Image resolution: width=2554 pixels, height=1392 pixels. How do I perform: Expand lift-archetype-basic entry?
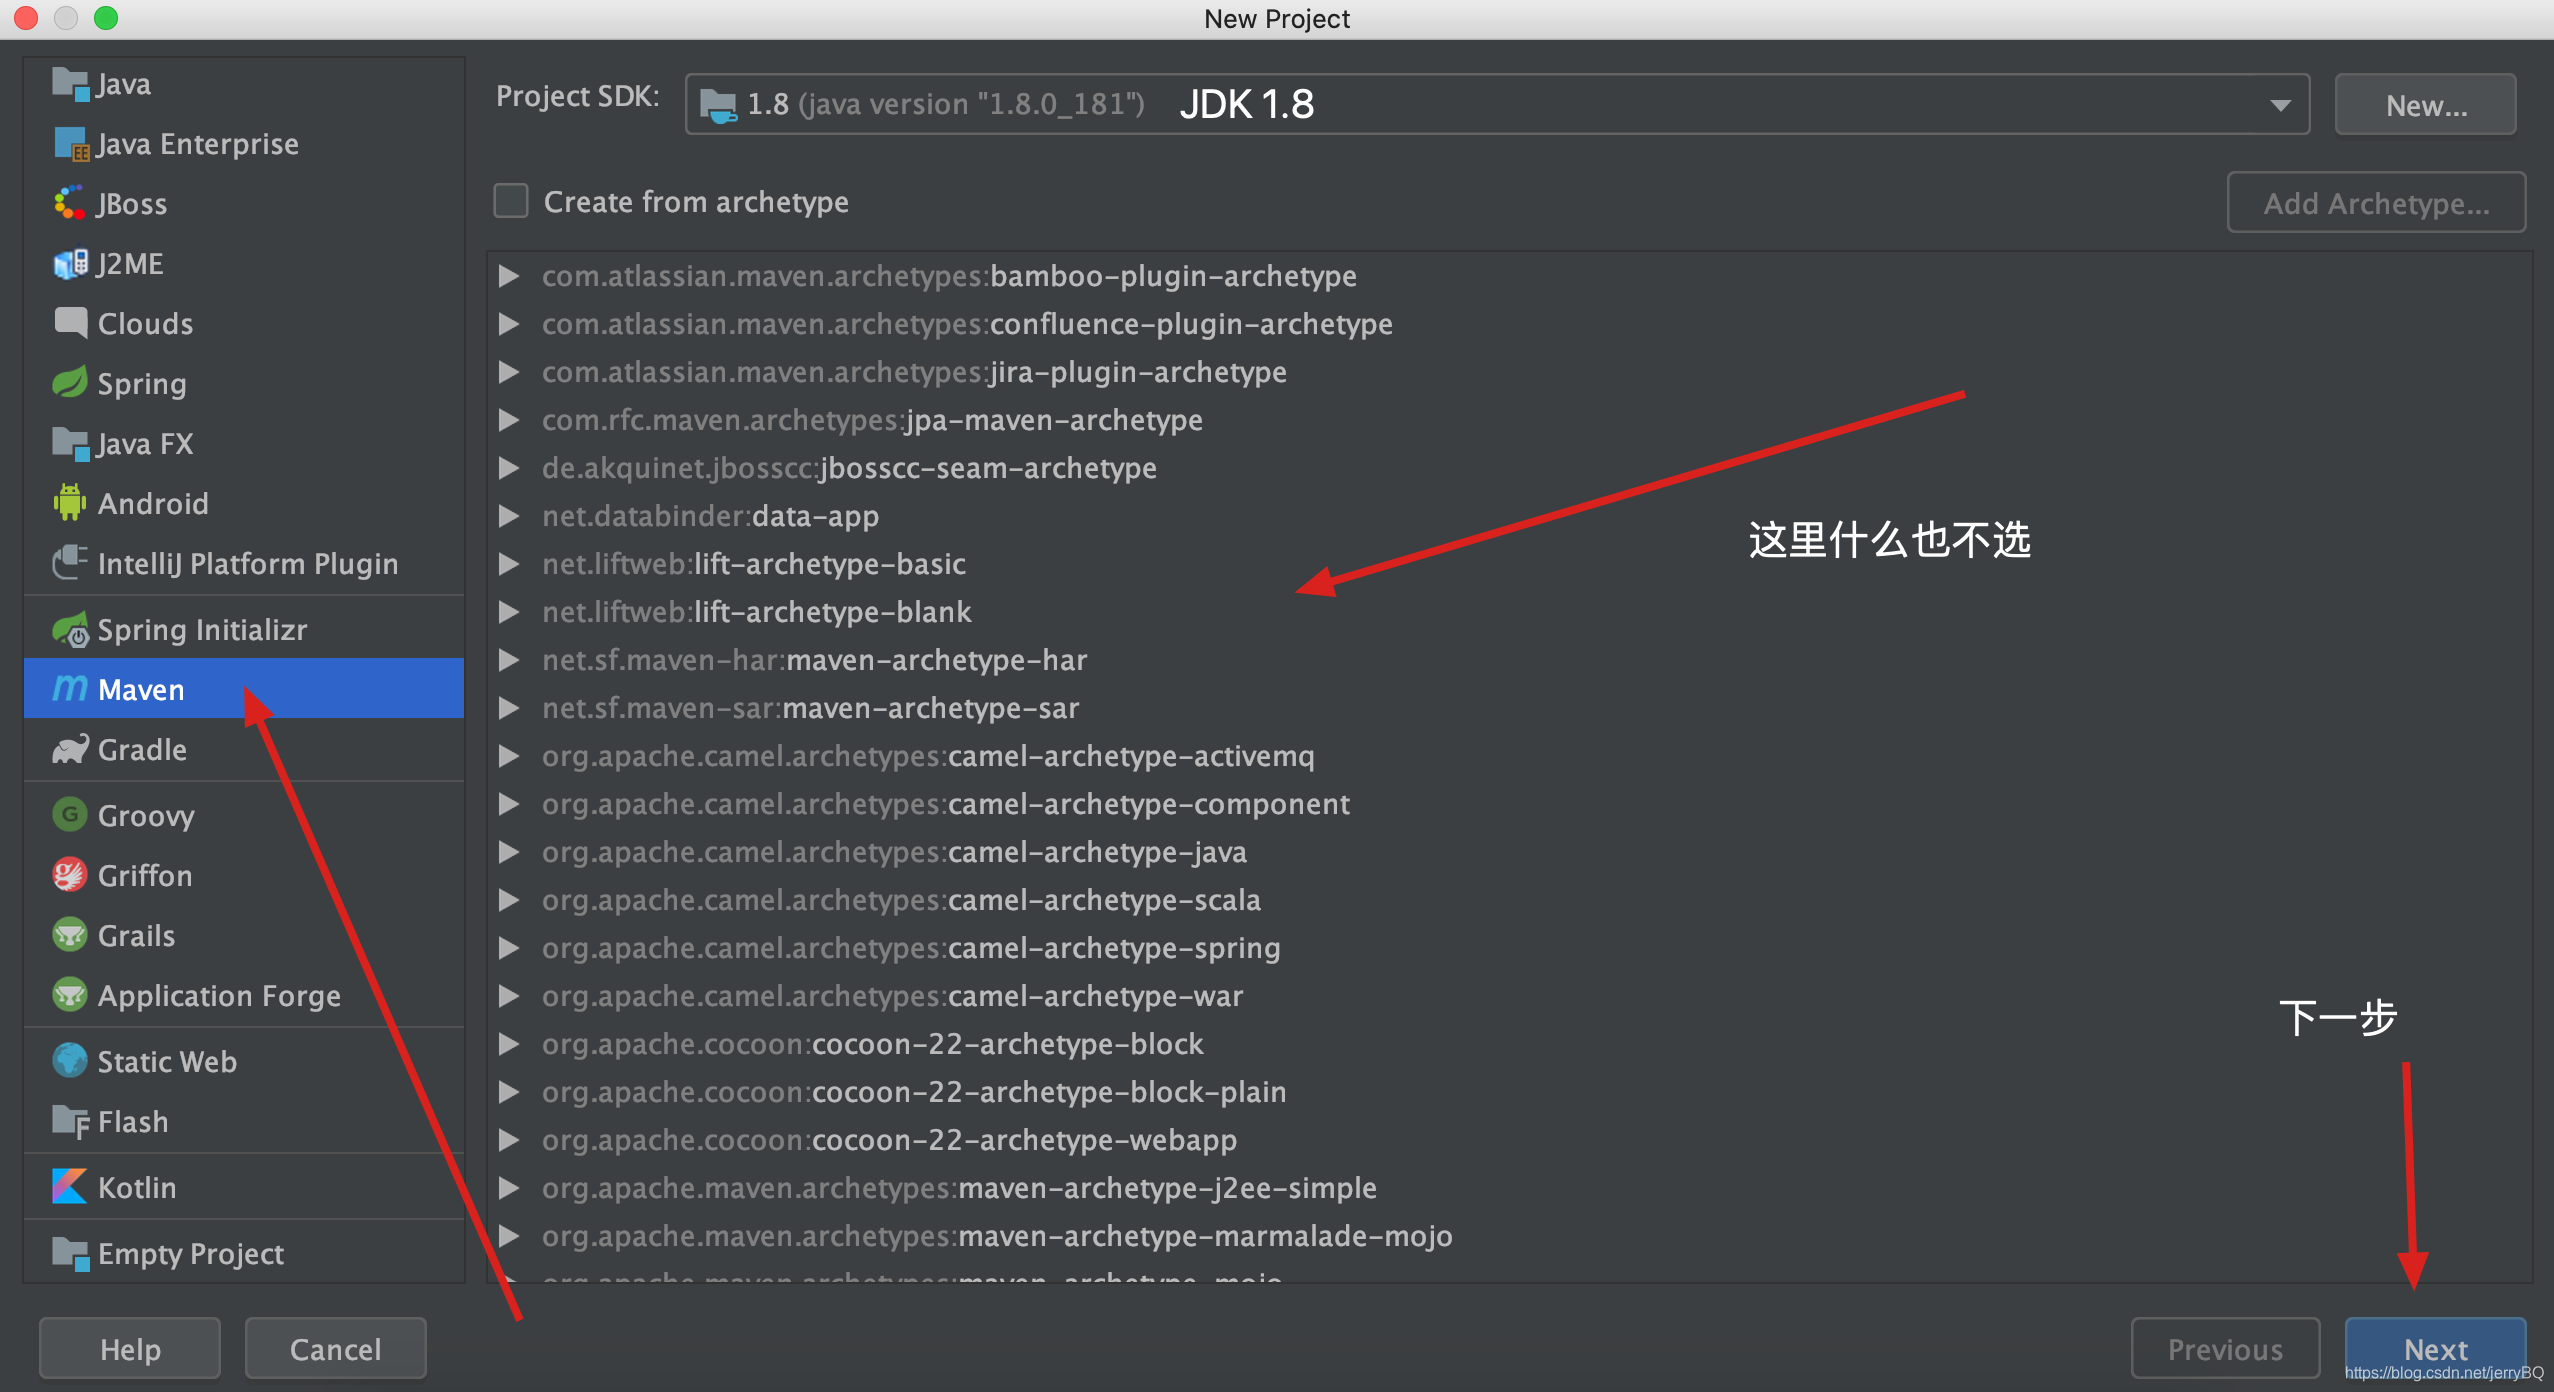(509, 564)
